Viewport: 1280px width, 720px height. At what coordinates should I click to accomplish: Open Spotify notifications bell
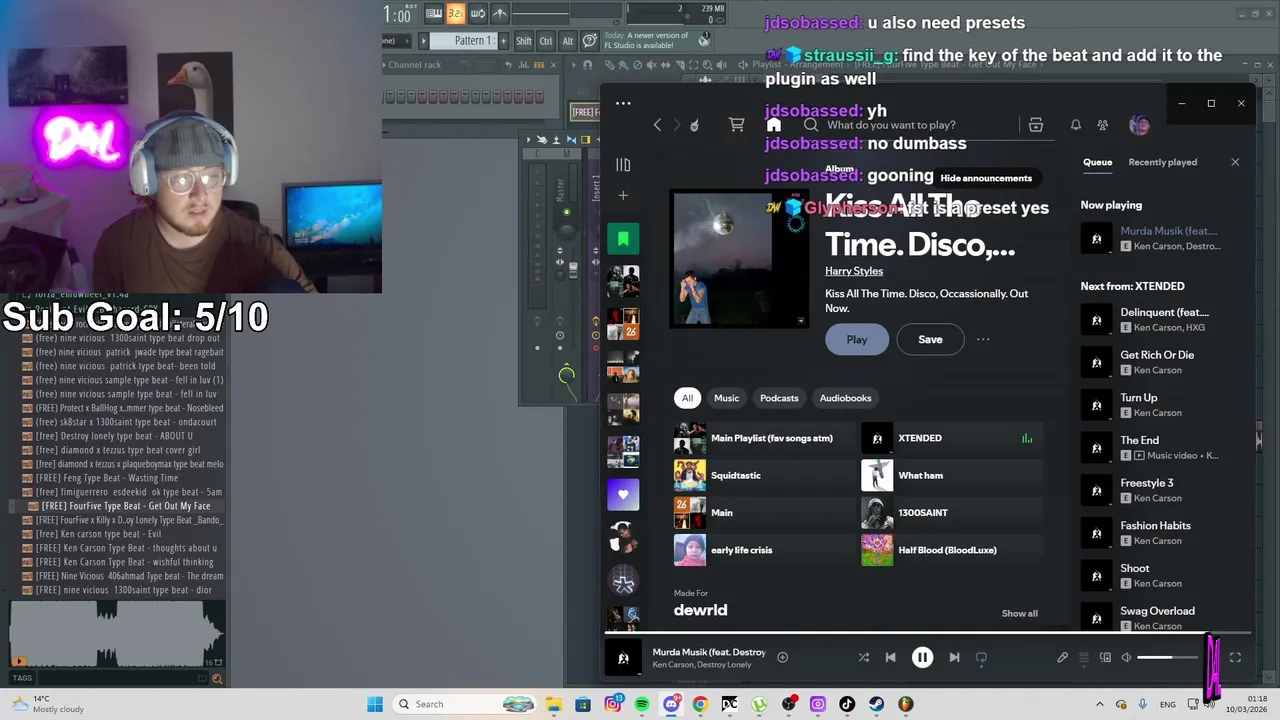click(x=1075, y=125)
